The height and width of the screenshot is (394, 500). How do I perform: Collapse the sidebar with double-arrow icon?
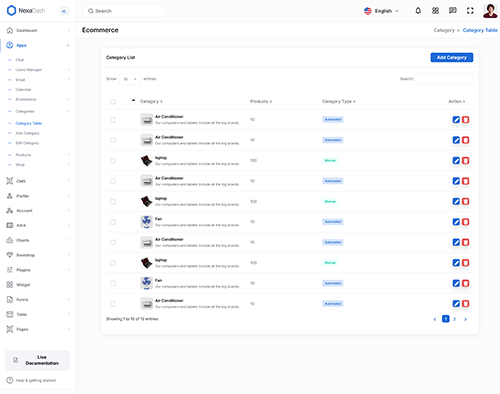pos(64,11)
